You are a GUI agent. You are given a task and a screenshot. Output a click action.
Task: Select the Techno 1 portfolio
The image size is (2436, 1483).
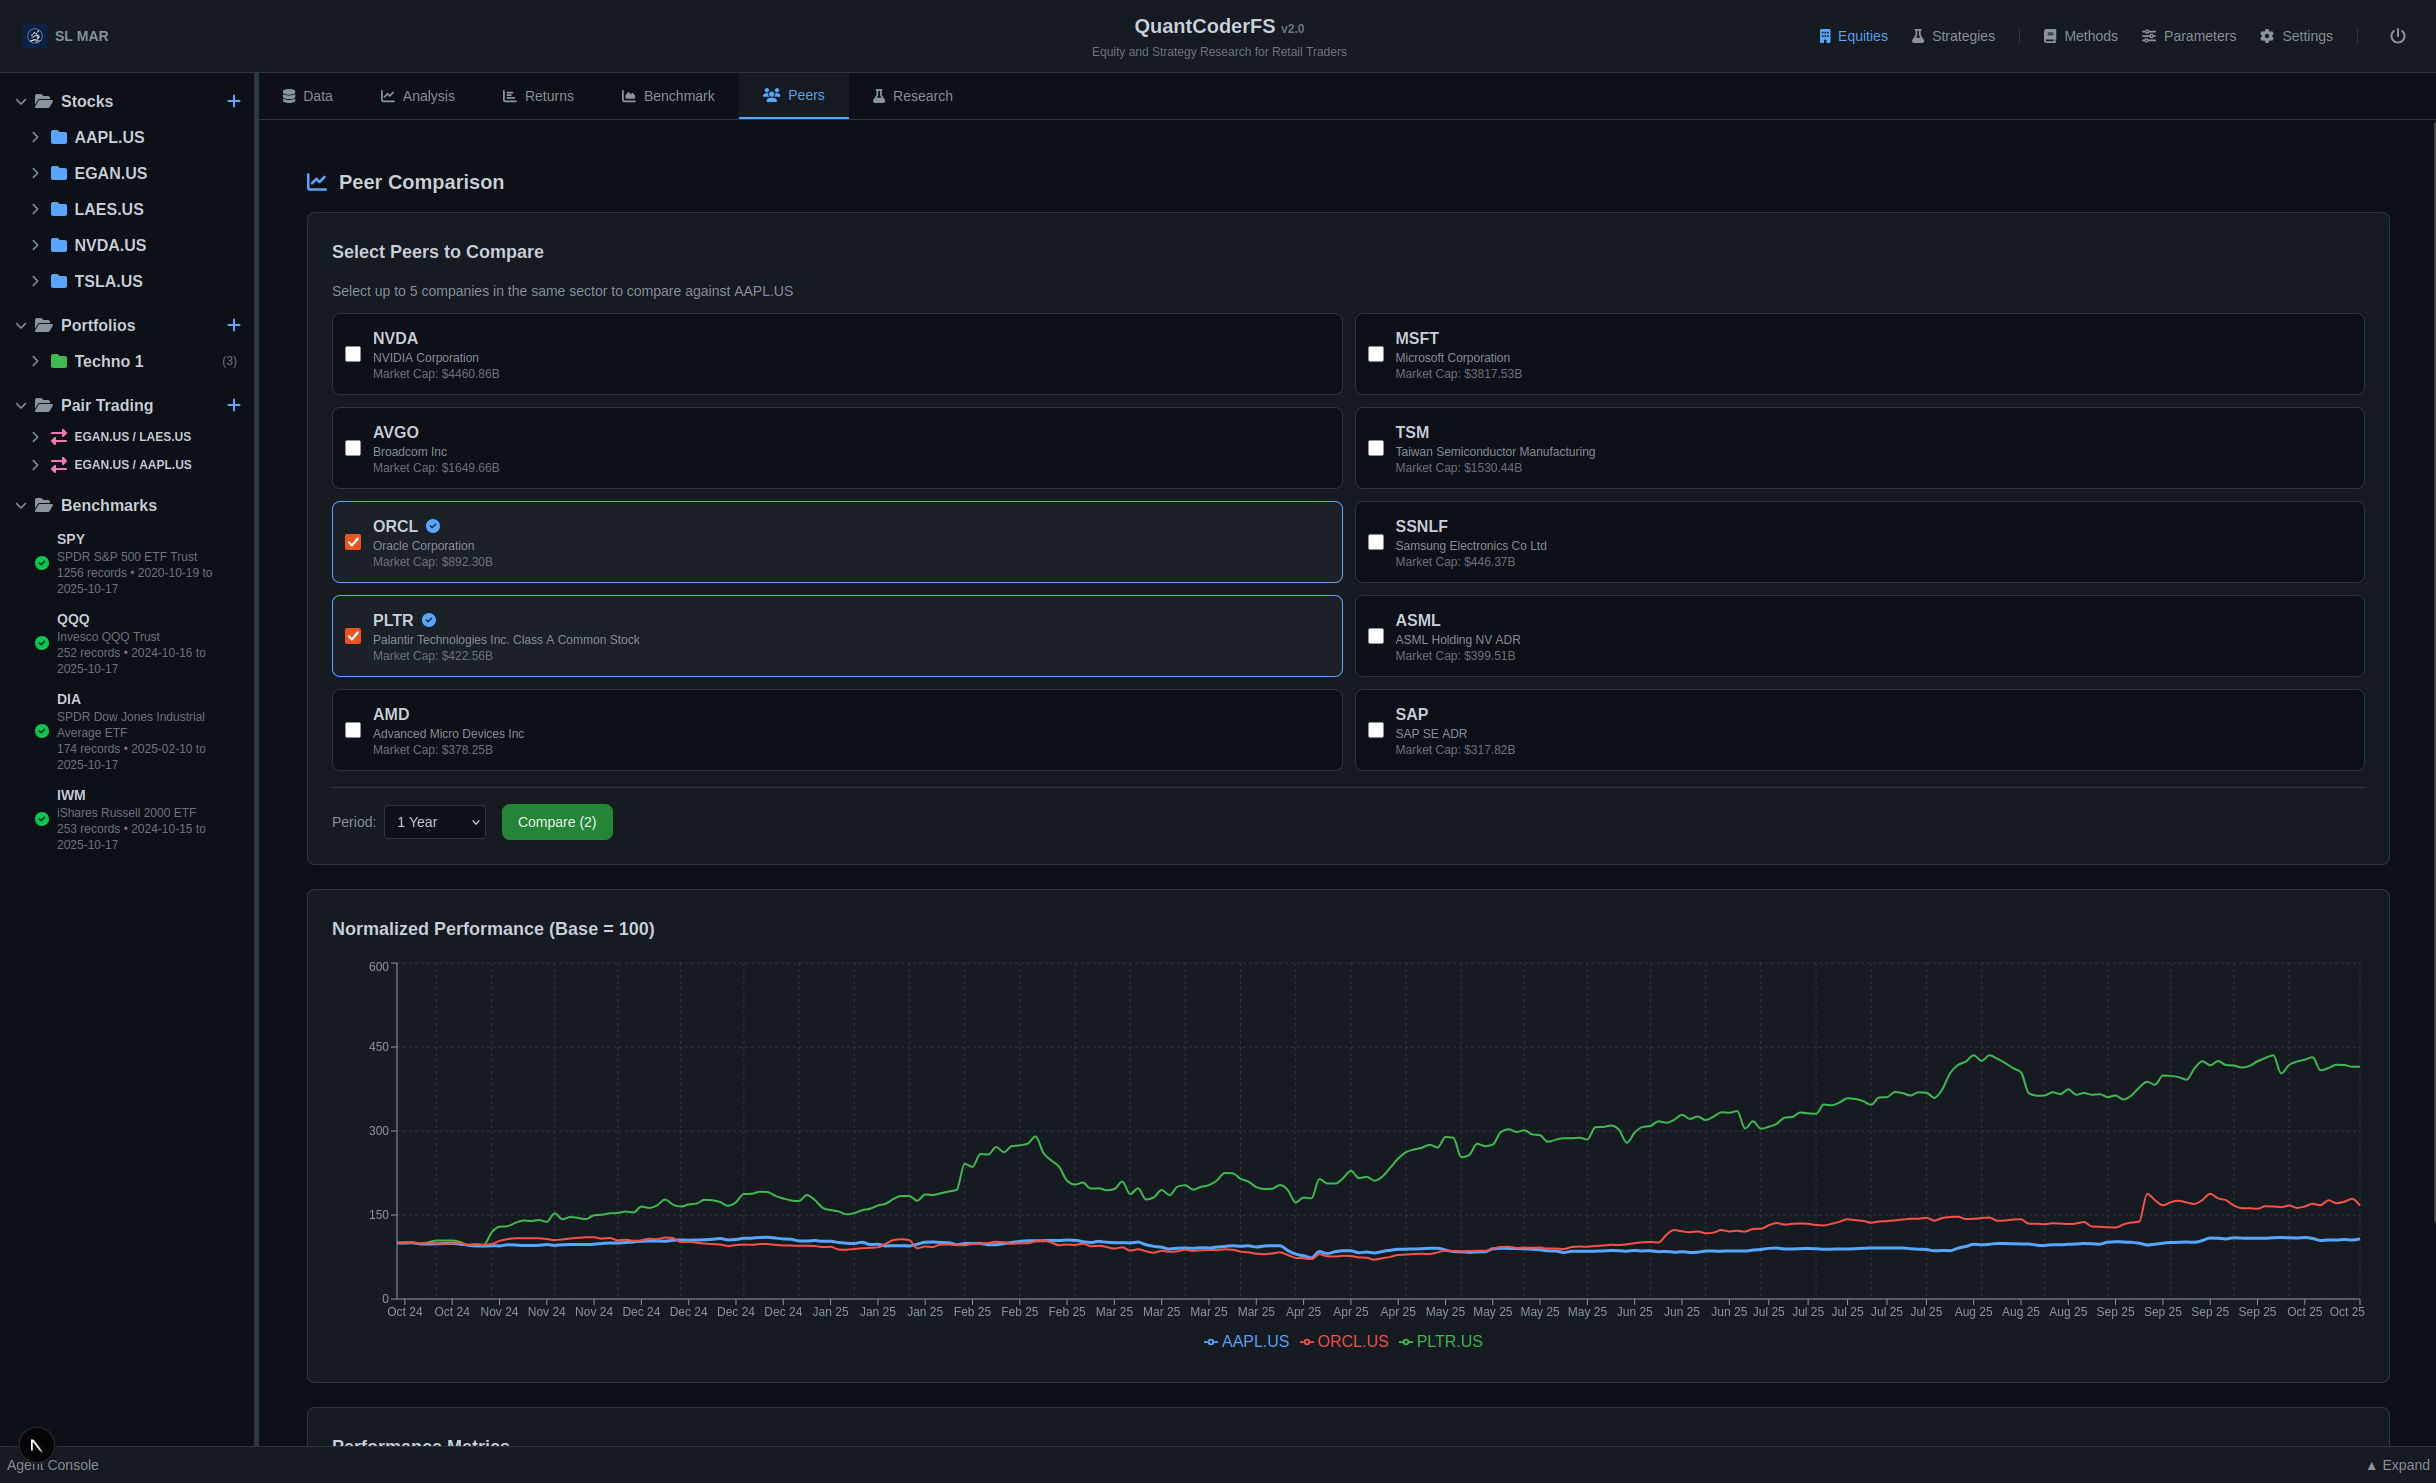(108, 361)
